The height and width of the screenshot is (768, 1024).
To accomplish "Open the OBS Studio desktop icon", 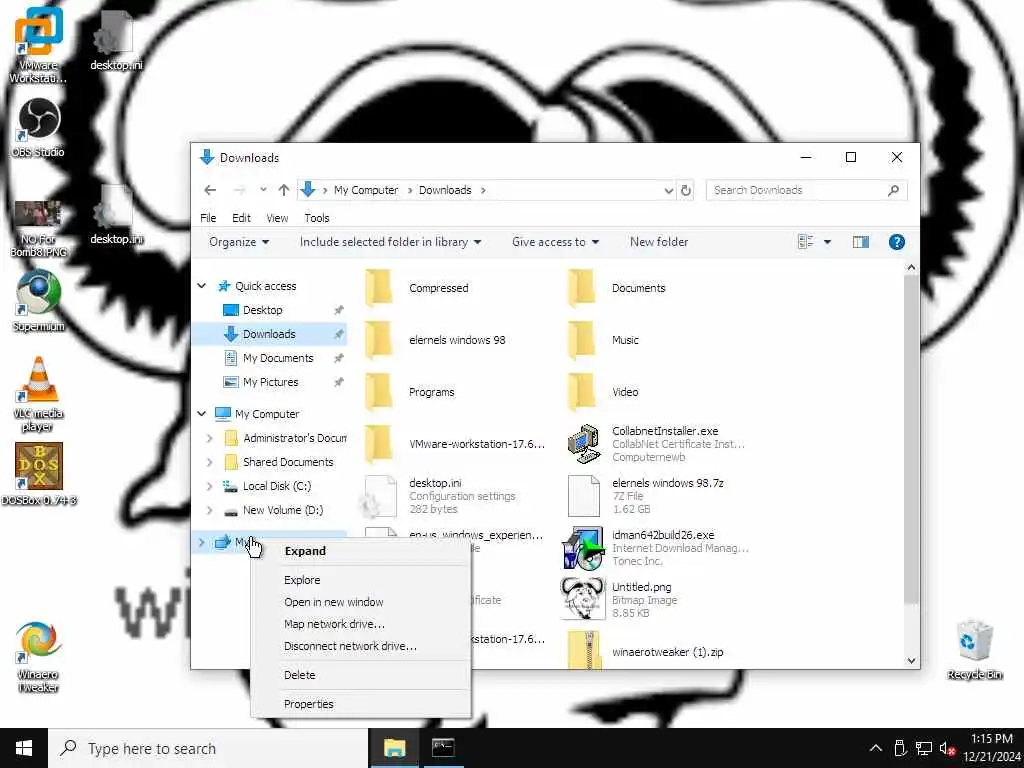I will pyautogui.click(x=39, y=128).
